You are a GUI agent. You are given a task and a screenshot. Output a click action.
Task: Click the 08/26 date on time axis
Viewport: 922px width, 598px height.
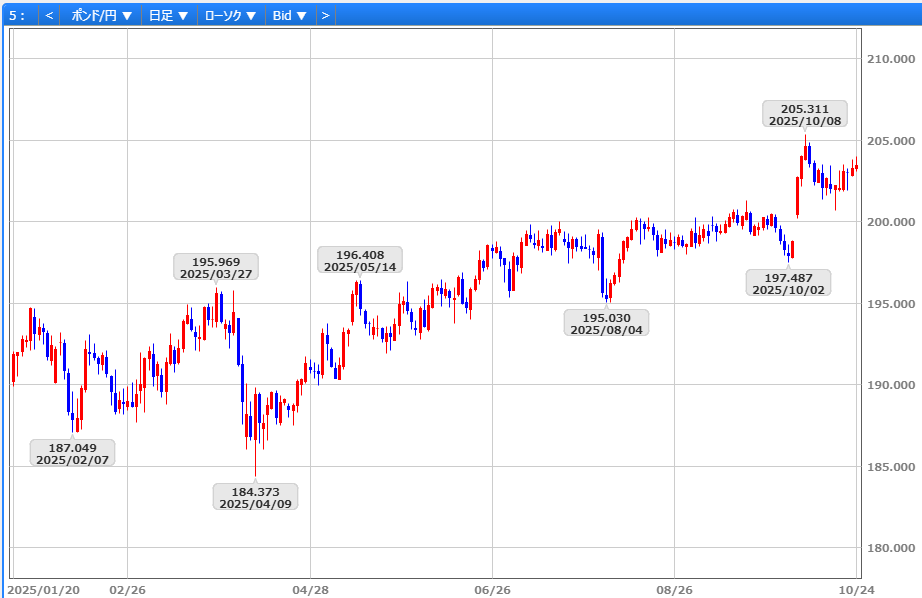pyautogui.click(x=674, y=589)
